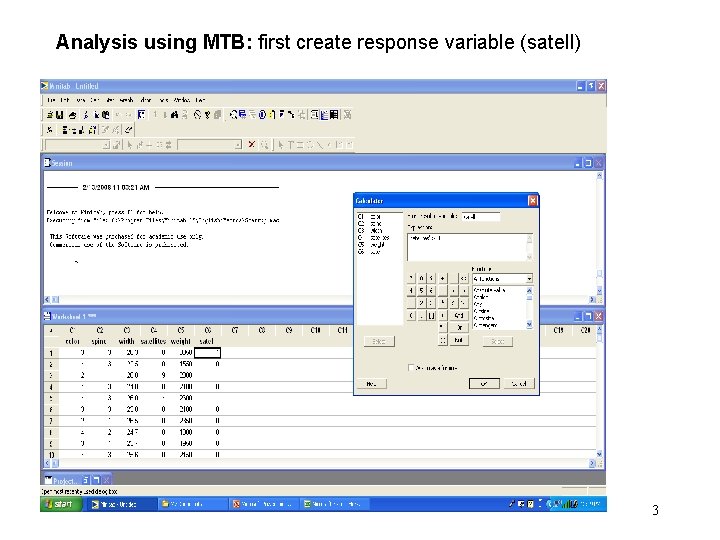
Task: Click the Session Window toolbar icon
Action: (x=314, y=115)
